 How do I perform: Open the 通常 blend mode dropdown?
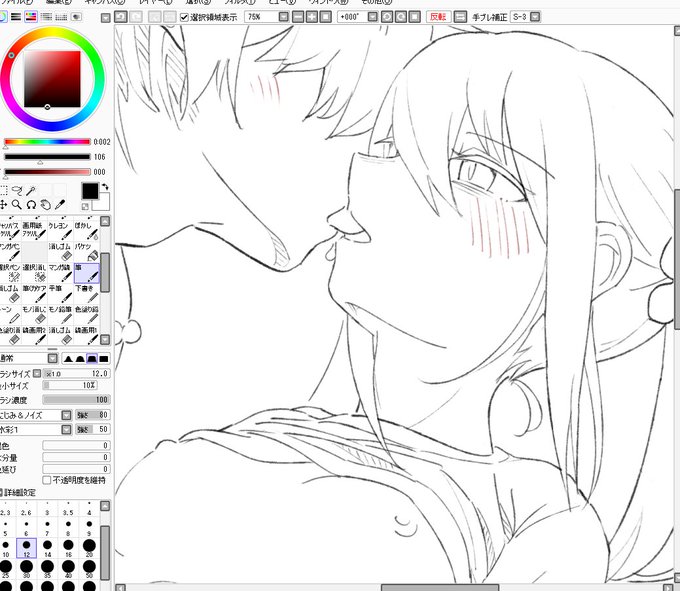point(52,359)
